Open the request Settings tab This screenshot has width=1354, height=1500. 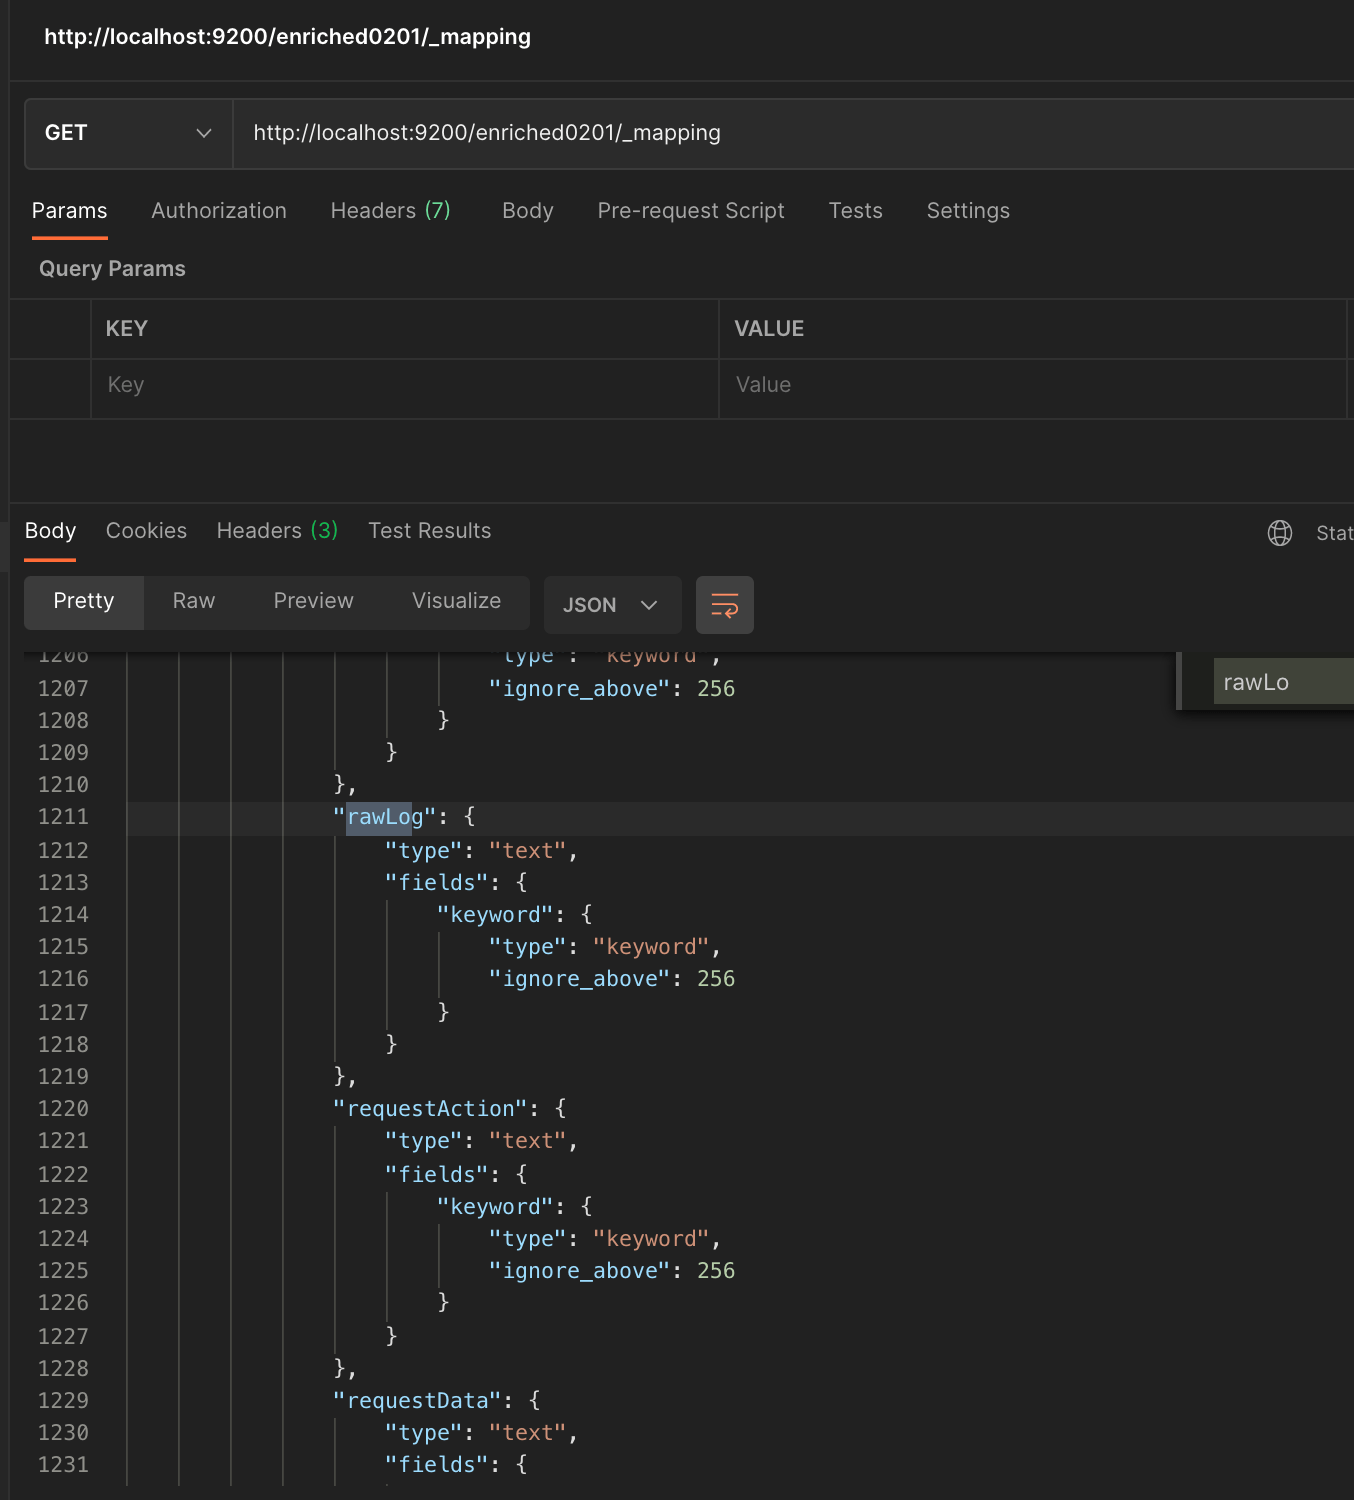[x=967, y=211]
